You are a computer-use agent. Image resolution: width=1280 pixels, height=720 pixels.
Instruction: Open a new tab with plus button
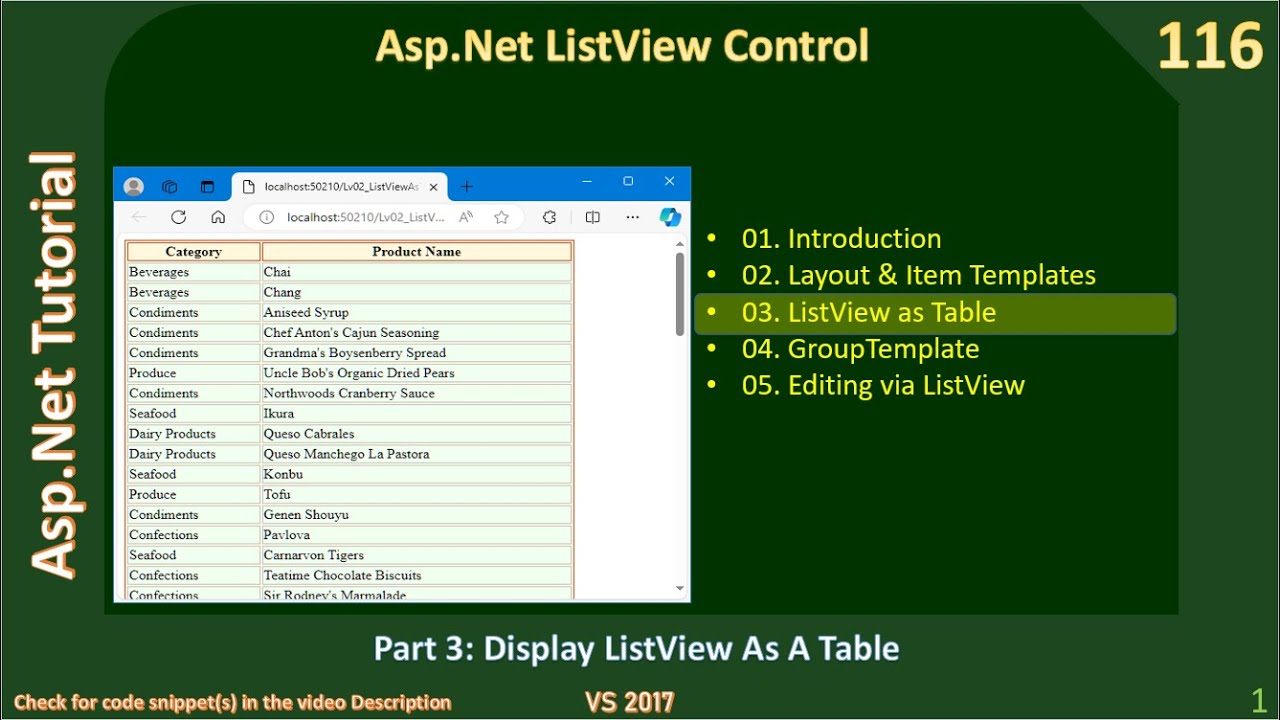pos(466,187)
